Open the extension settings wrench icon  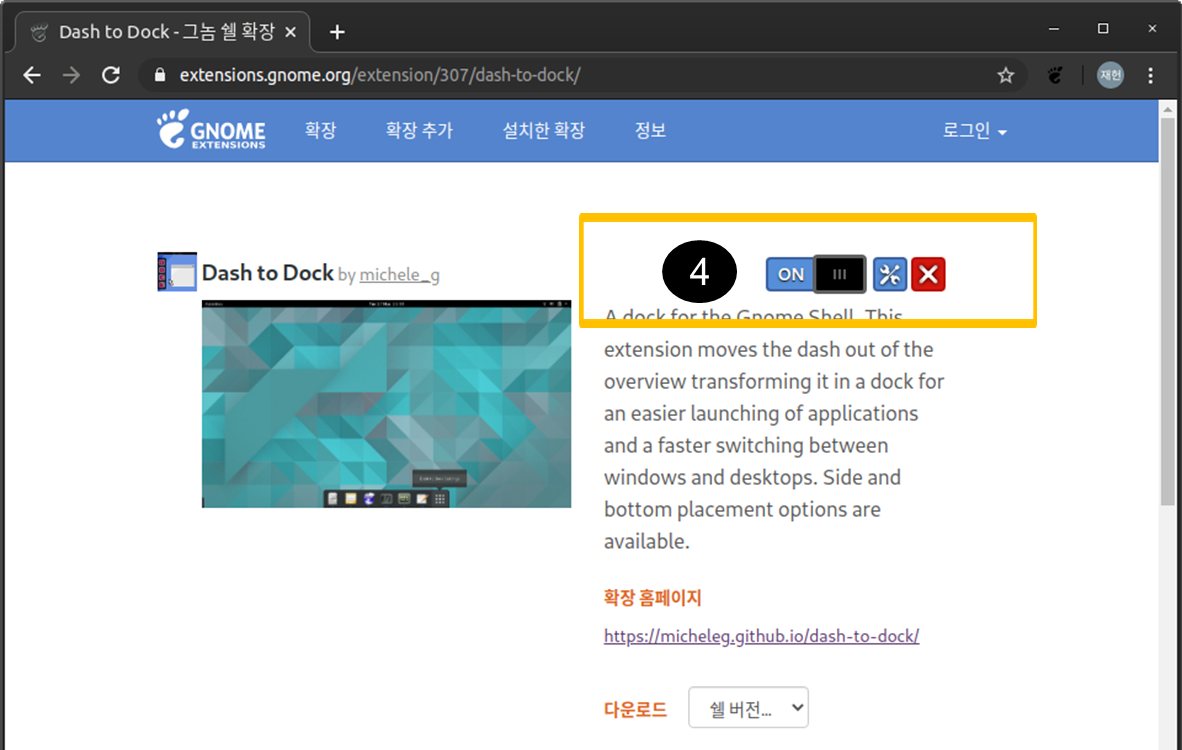[890, 274]
